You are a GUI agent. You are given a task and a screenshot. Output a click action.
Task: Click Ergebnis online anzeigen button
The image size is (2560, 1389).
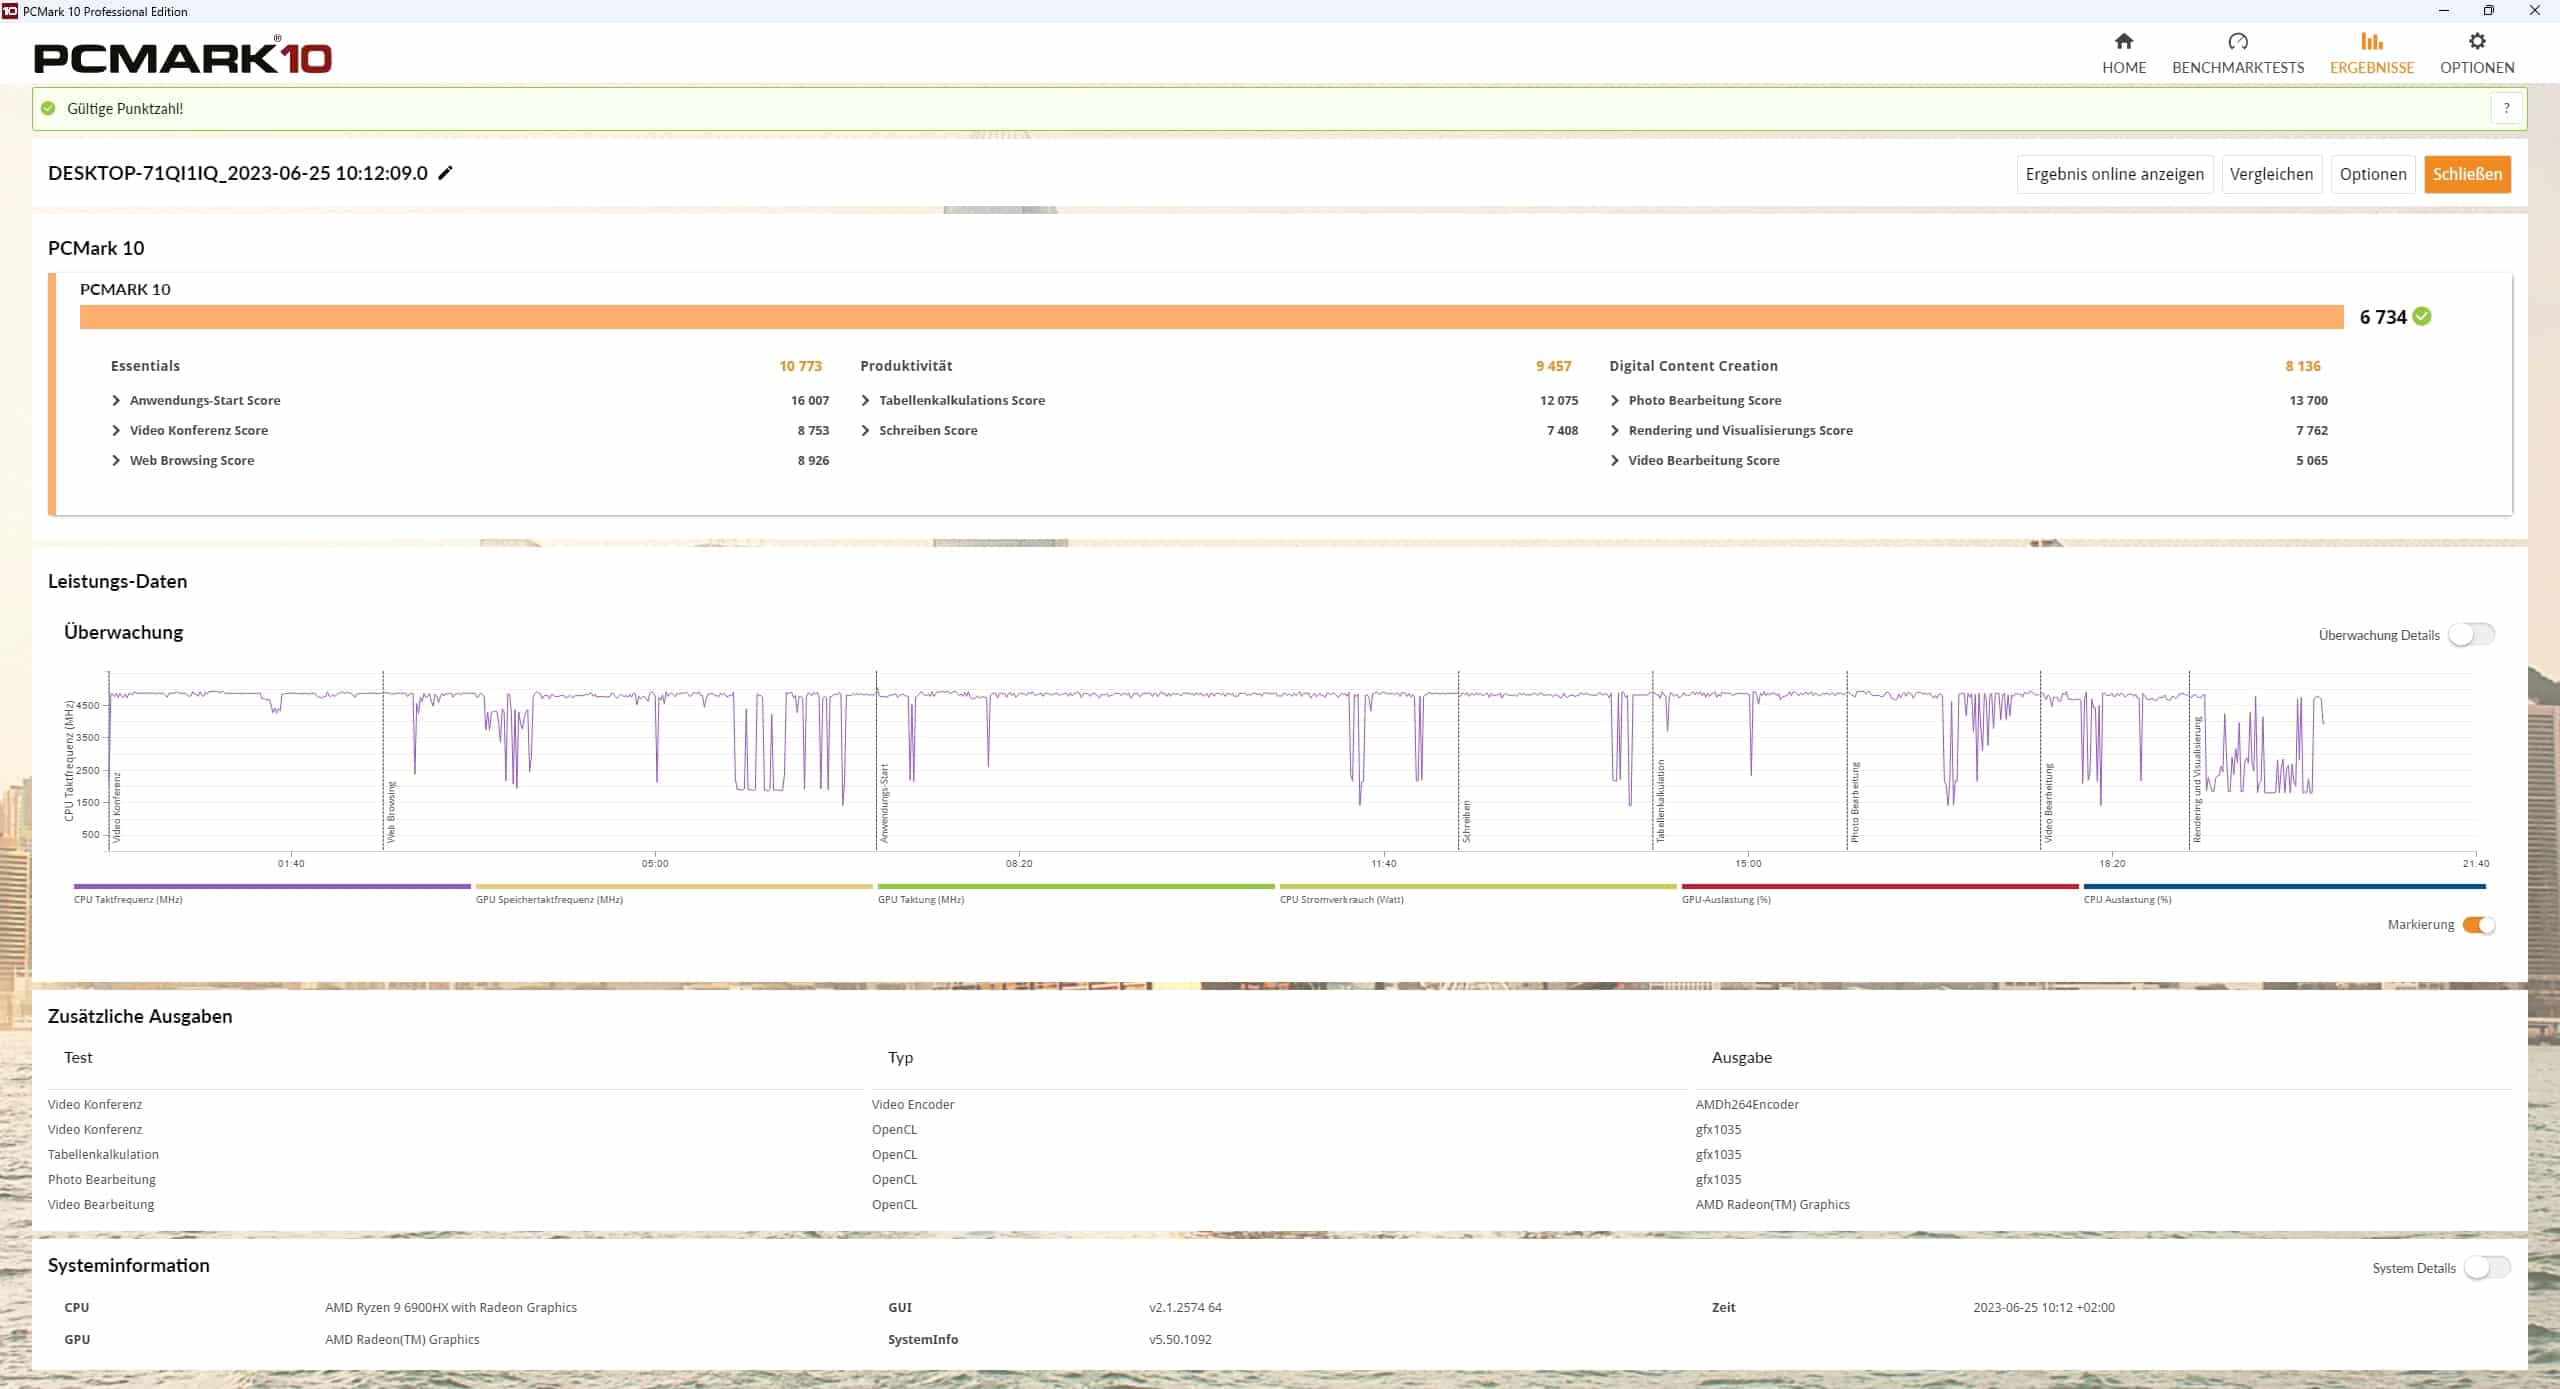[2114, 174]
